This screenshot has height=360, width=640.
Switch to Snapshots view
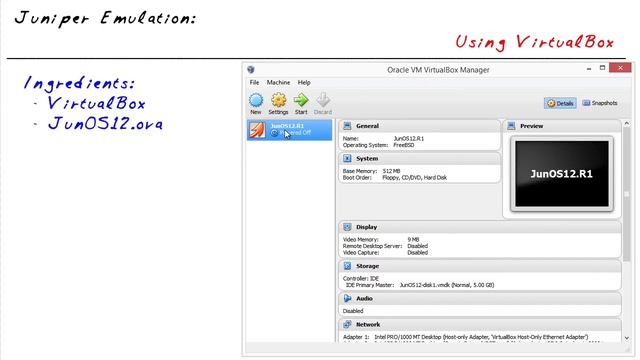600,103
